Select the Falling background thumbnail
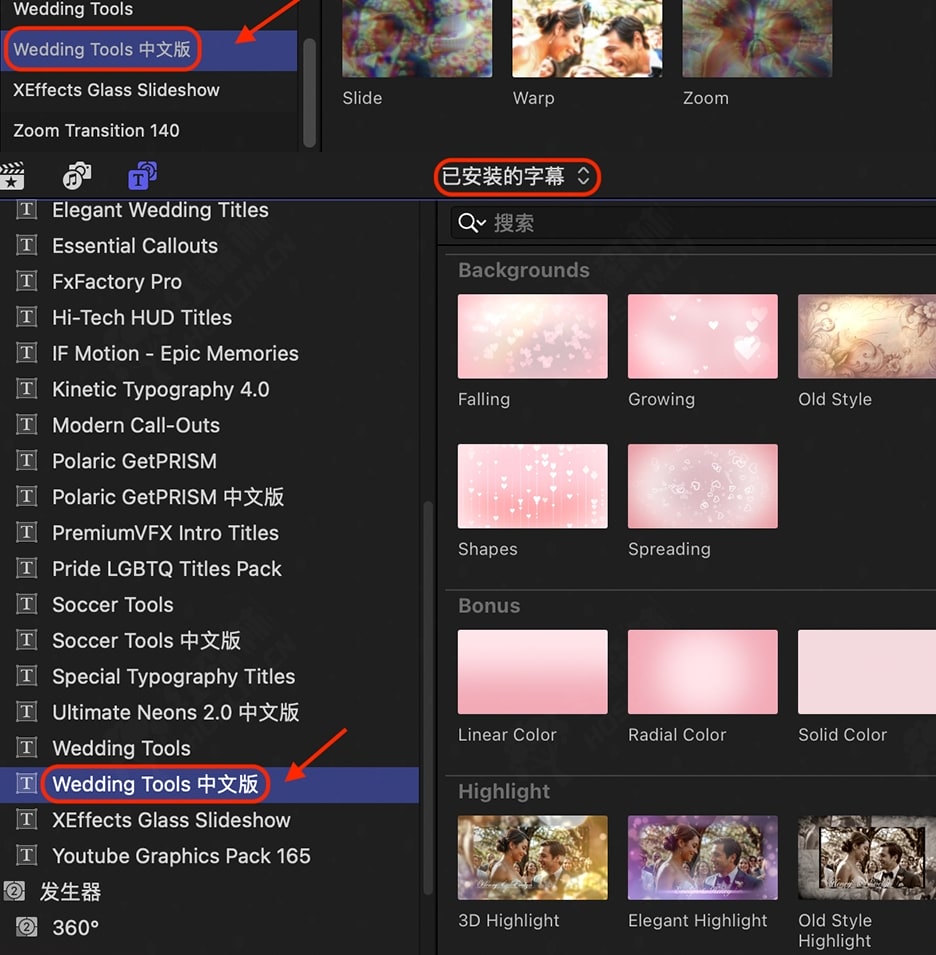The width and height of the screenshot is (936, 955). [532, 336]
